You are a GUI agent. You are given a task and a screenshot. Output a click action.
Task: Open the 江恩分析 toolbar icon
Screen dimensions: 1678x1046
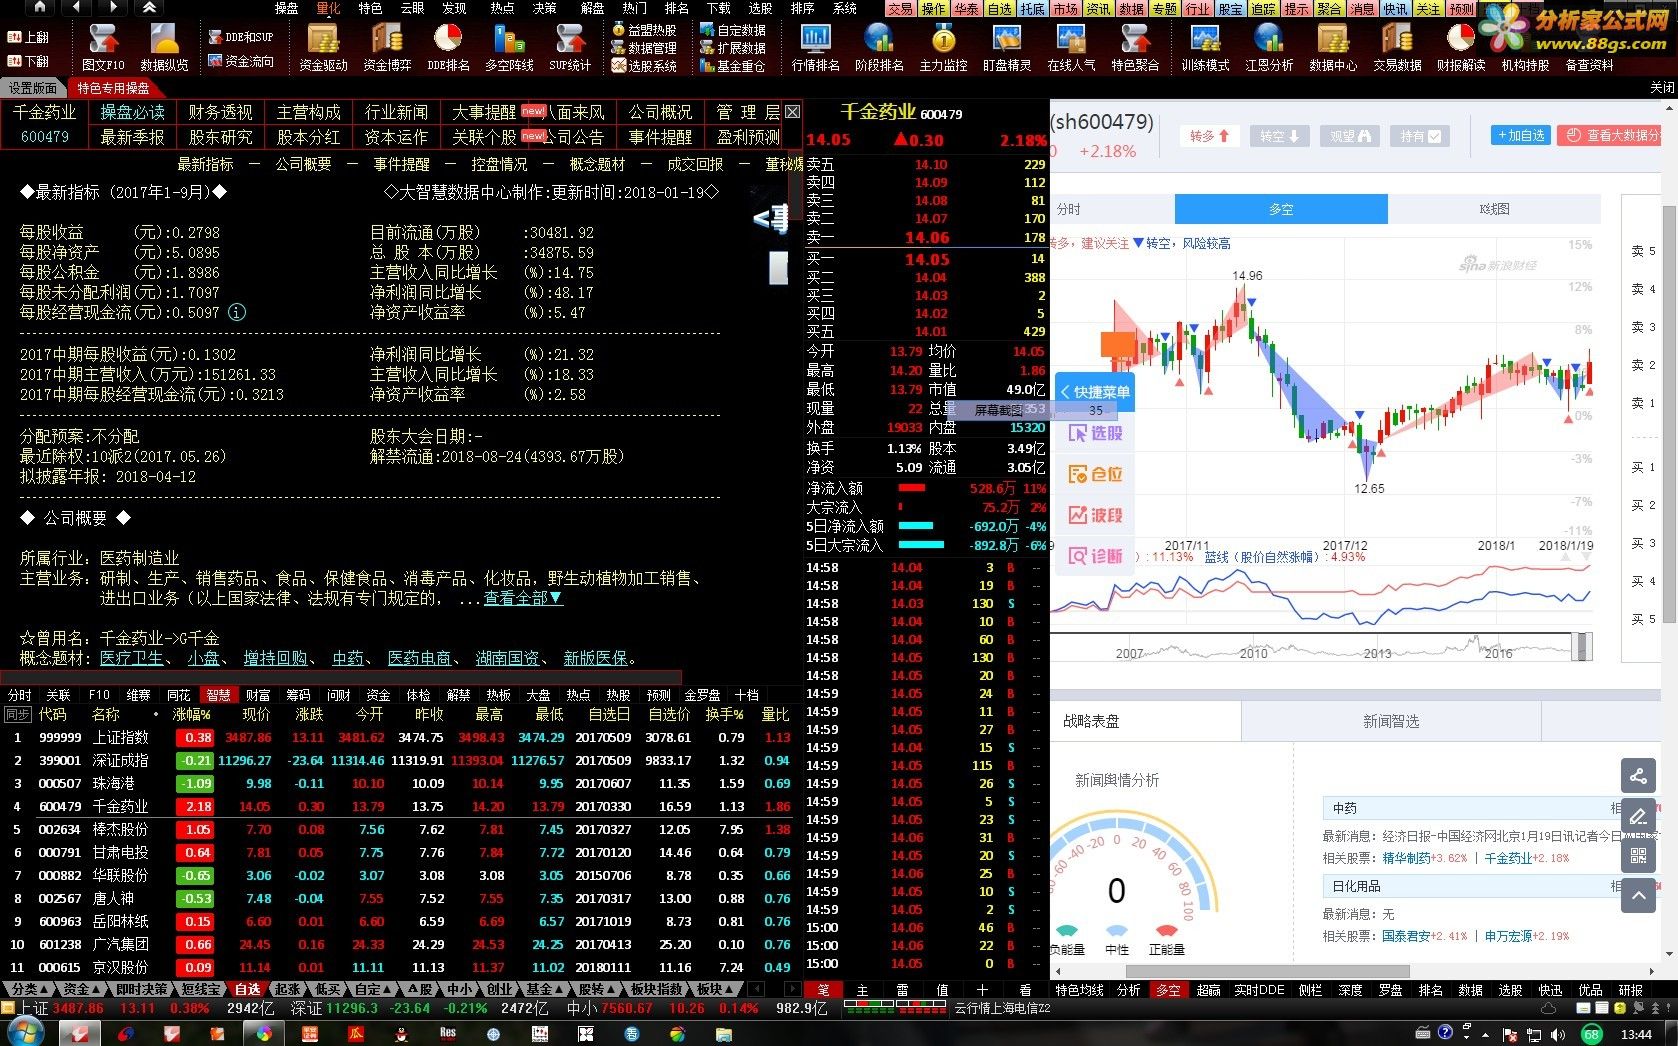click(x=1269, y=46)
